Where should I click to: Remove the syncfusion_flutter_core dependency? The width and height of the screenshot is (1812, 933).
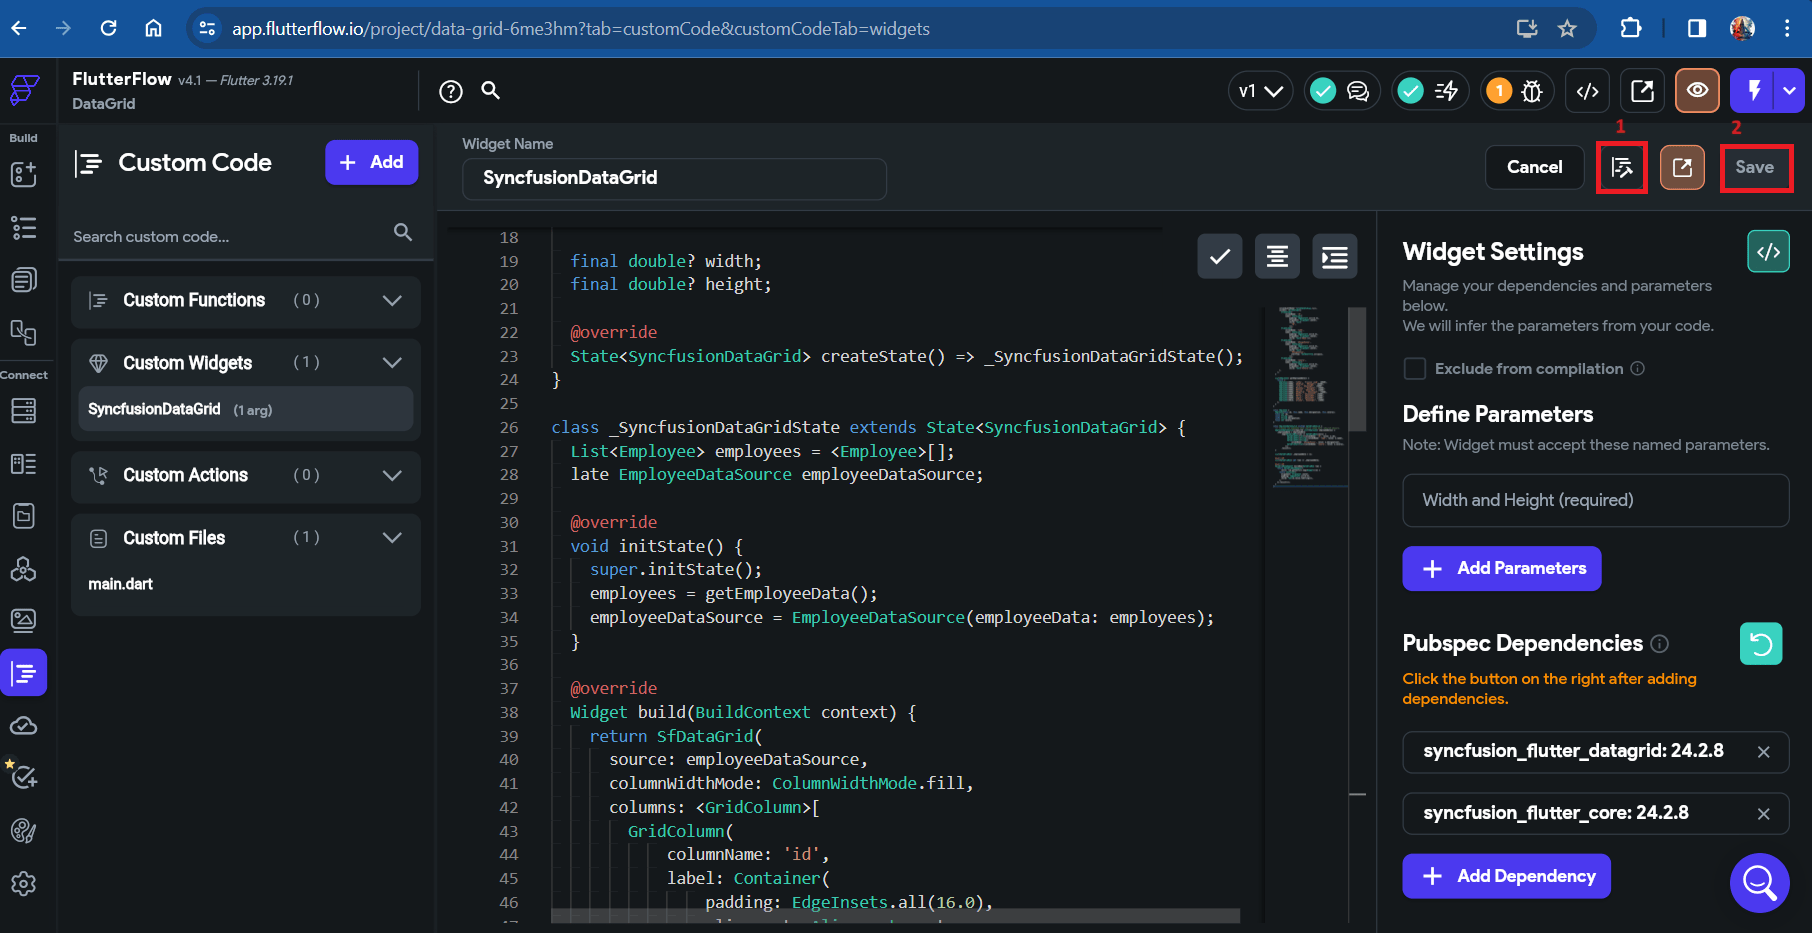point(1764,814)
